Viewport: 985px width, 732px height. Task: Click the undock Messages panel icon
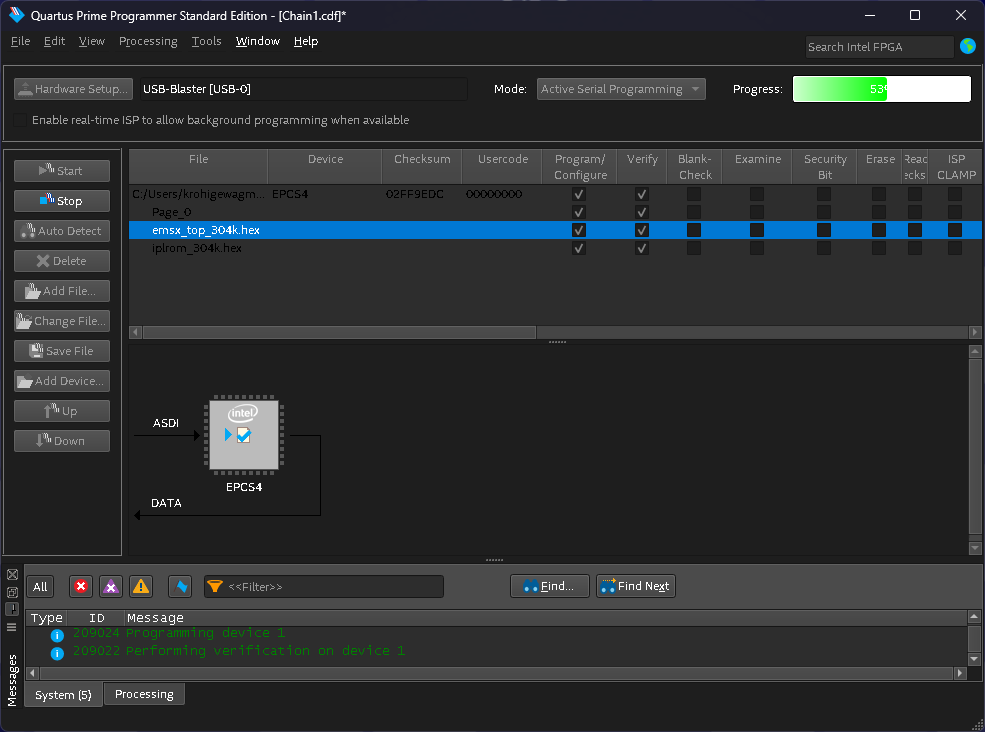pyautogui.click(x=12, y=592)
